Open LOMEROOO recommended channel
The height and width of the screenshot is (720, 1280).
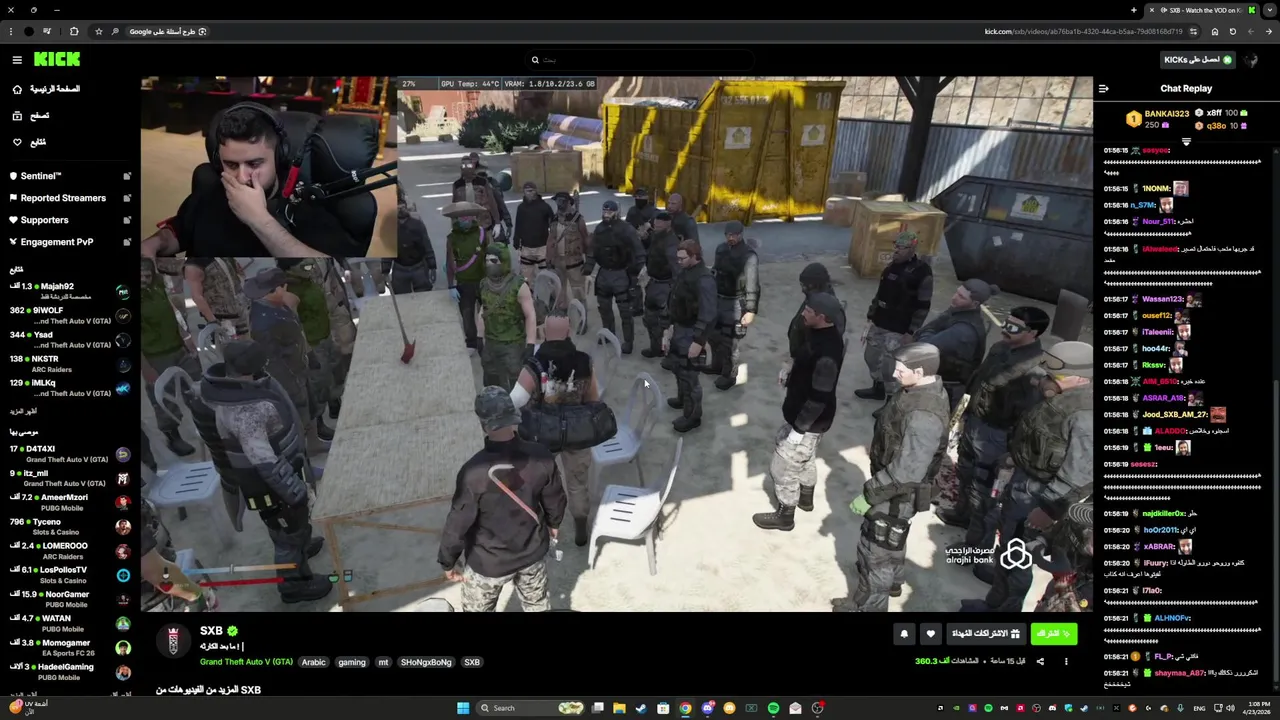pyautogui.click(x=70, y=550)
